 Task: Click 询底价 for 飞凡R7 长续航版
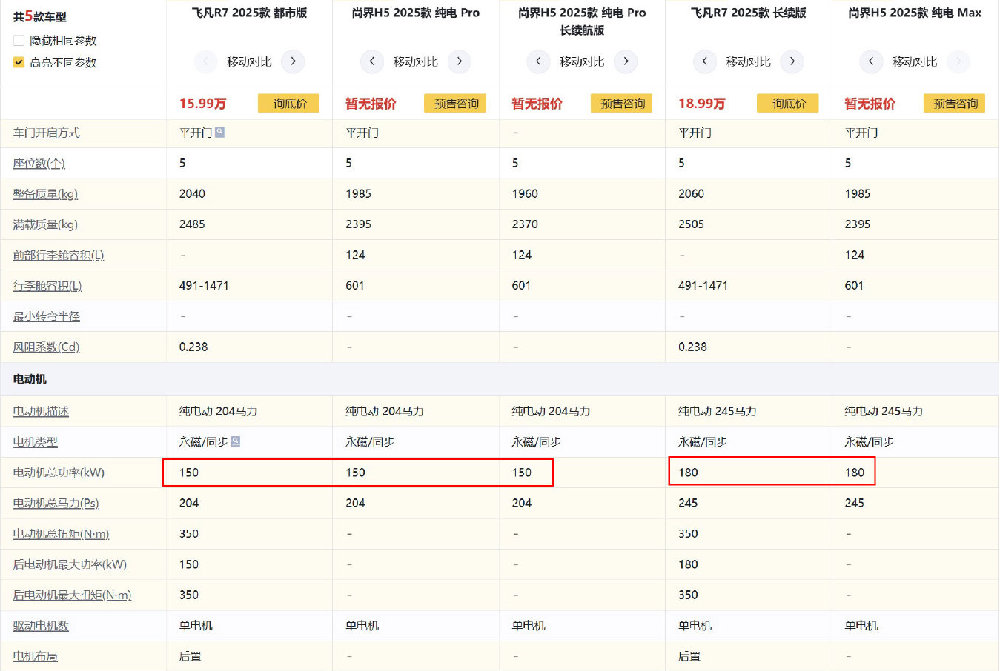pyautogui.click(x=787, y=103)
